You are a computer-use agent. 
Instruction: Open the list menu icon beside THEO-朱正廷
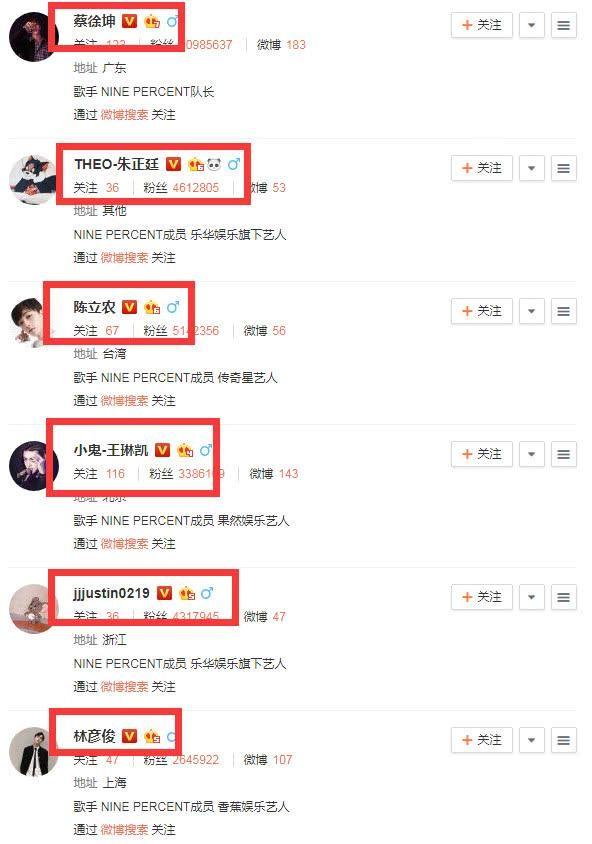(563, 168)
